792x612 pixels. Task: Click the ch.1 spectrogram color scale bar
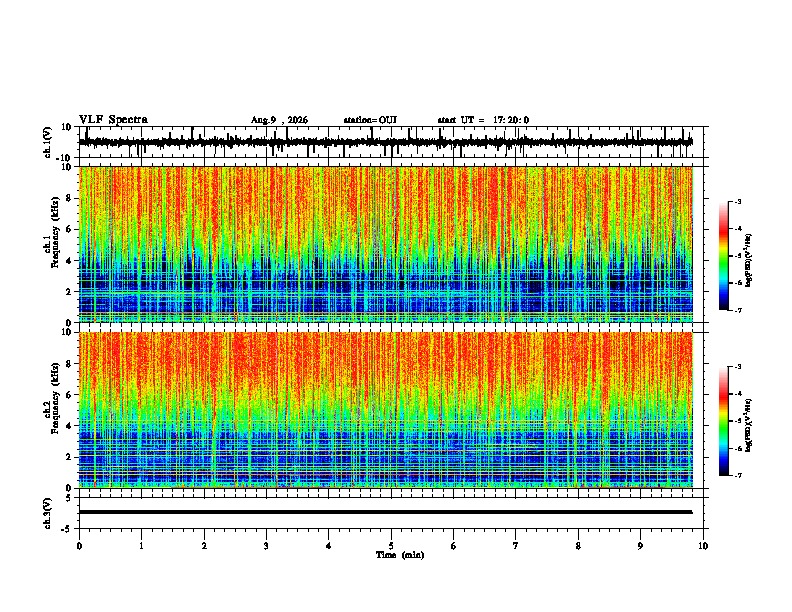[x=724, y=256]
